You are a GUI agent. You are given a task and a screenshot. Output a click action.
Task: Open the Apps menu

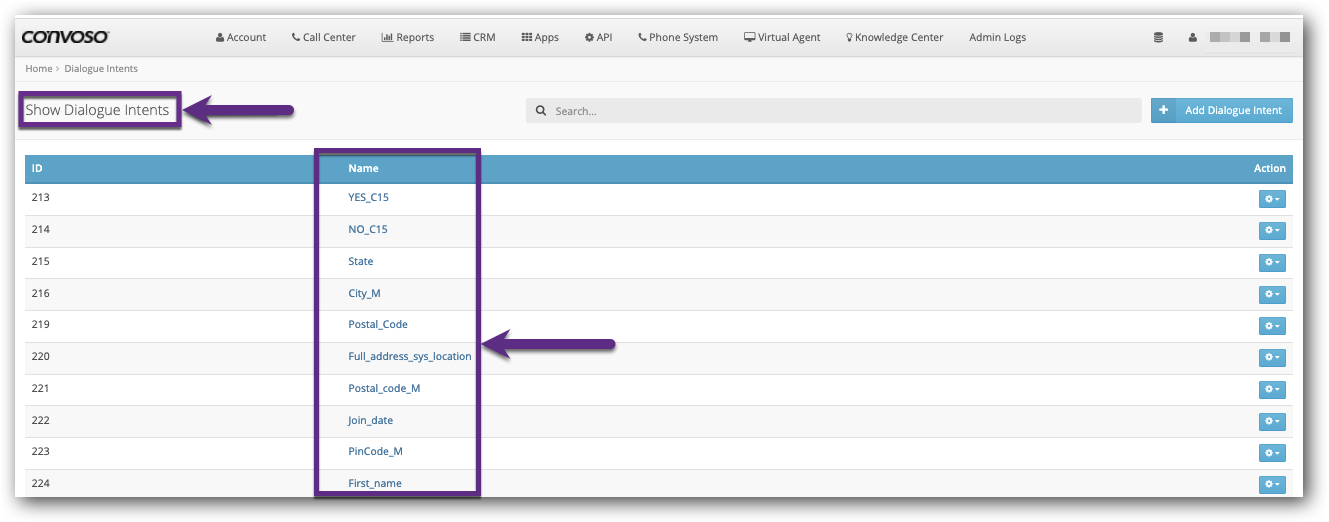click(540, 38)
